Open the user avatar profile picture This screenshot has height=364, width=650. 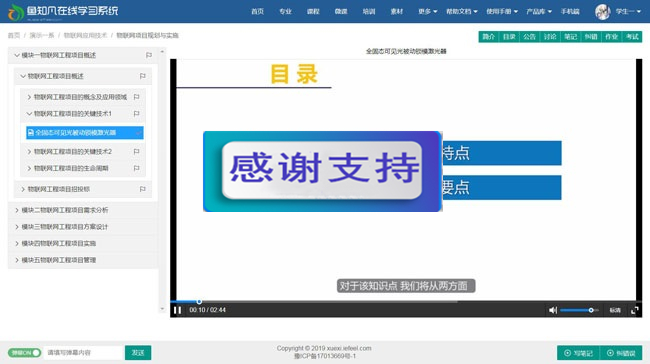pos(602,12)
